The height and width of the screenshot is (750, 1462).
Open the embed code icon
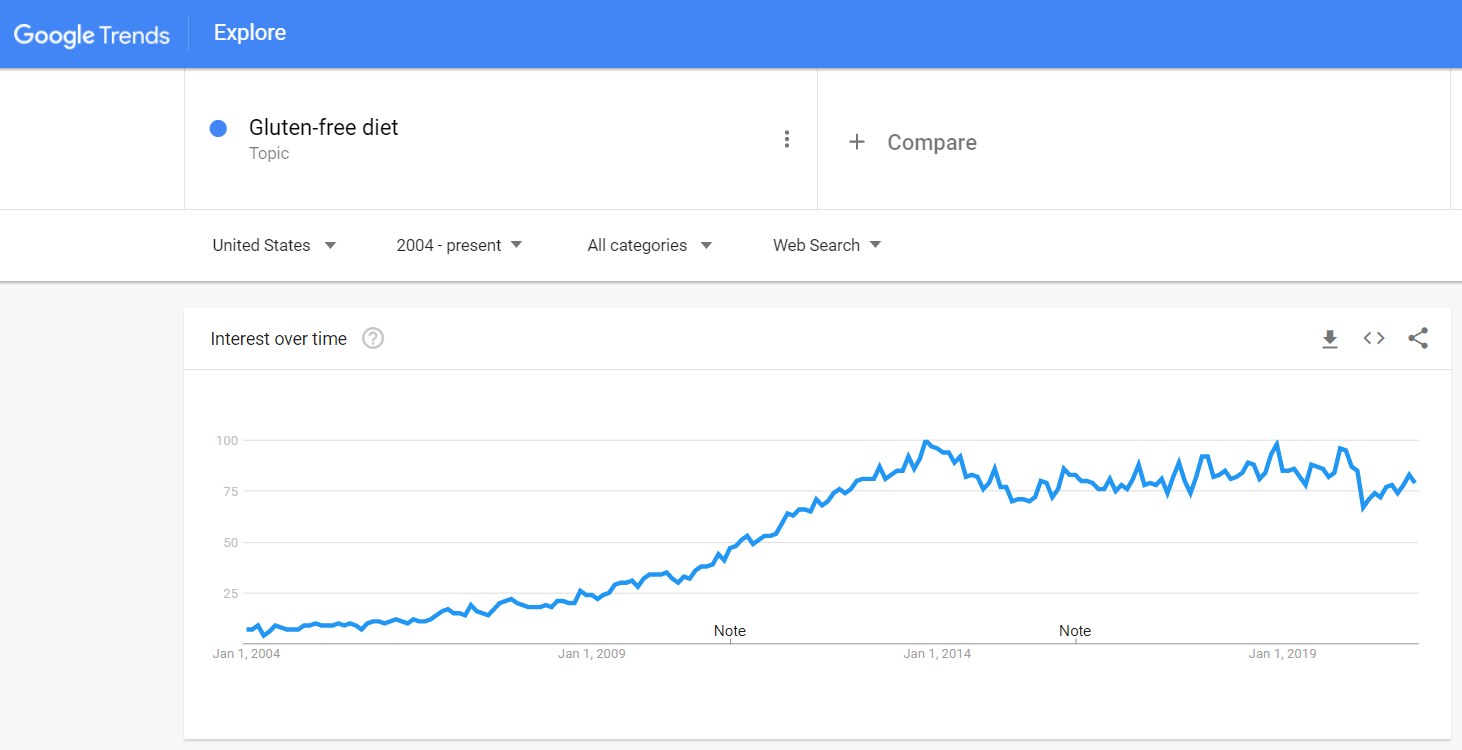(x=1374, y=339)
